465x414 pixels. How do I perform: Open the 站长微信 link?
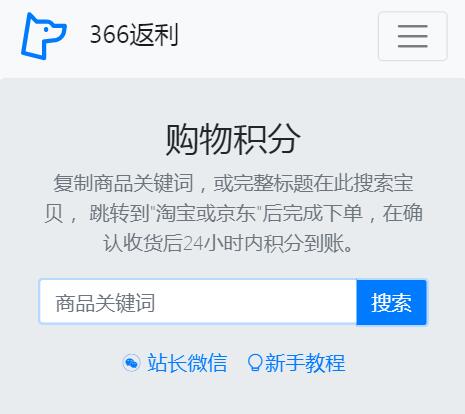(x=187, y=363)
